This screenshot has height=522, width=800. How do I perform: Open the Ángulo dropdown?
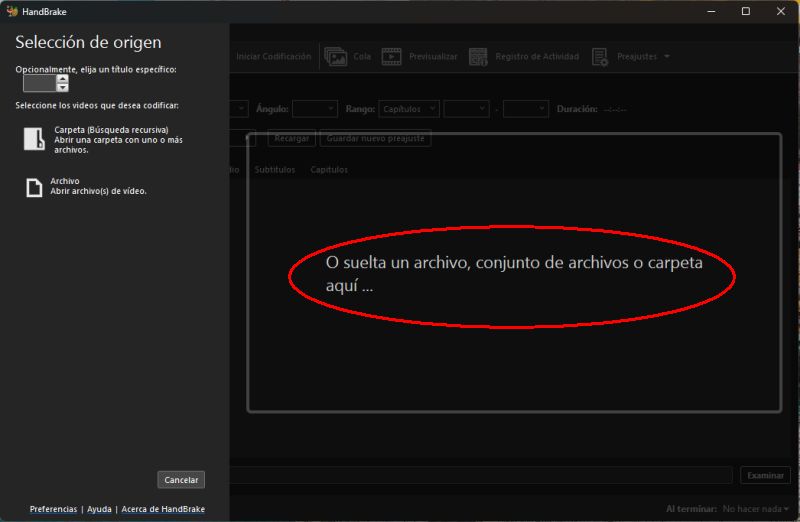pyautogui.click(x=315, y=109)
